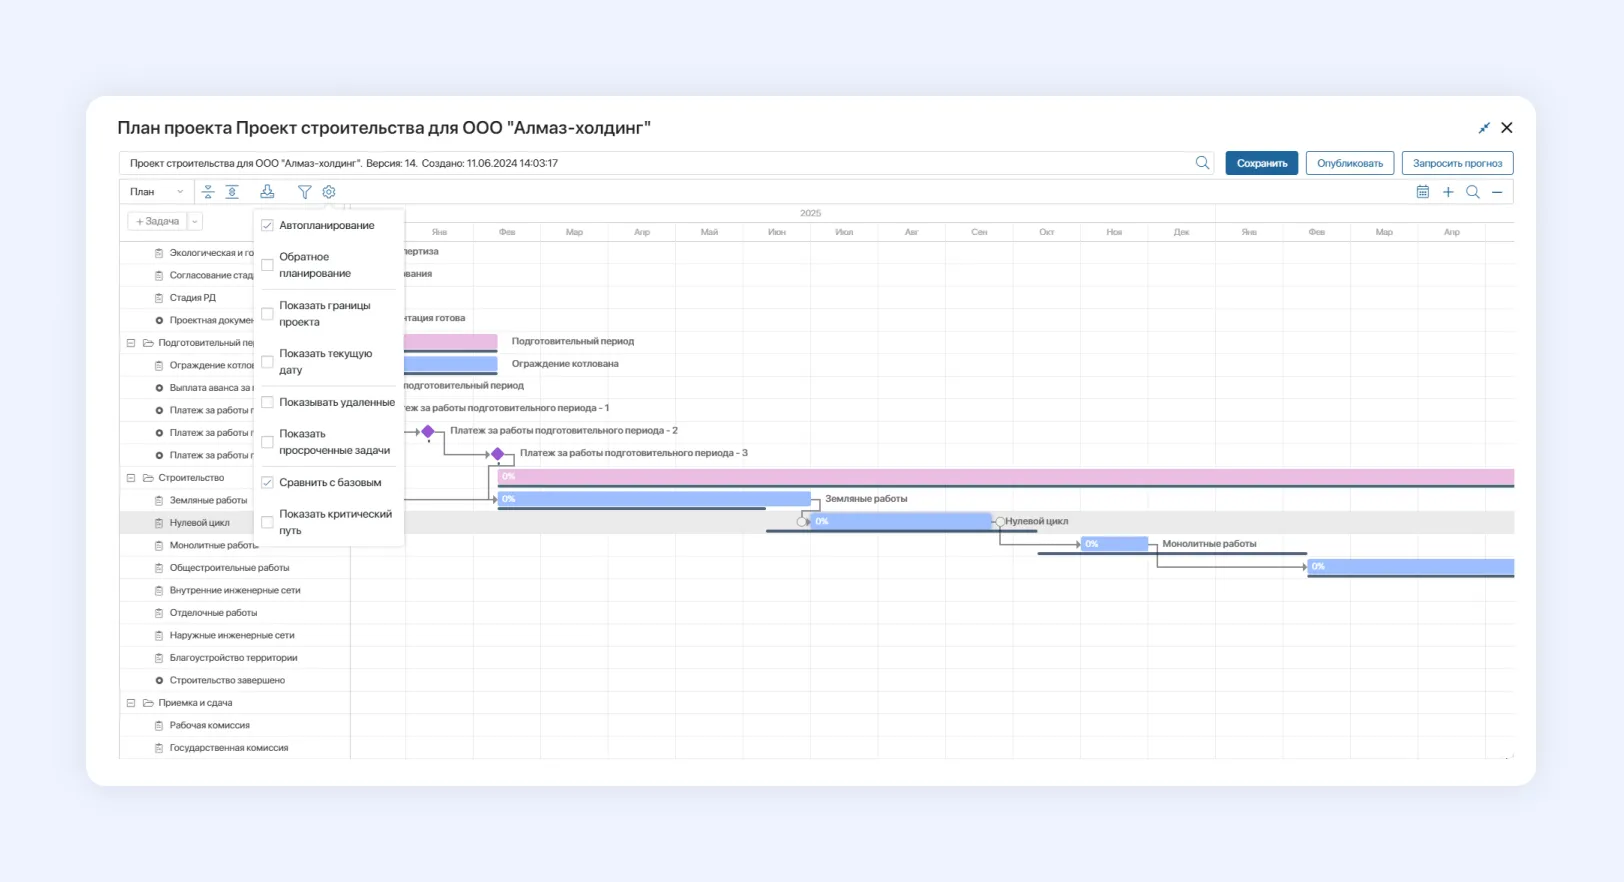Zoom in timeline with plus icon
Screen dimensions: 1624x882
pyautogui.click(x=1448, y=192)
